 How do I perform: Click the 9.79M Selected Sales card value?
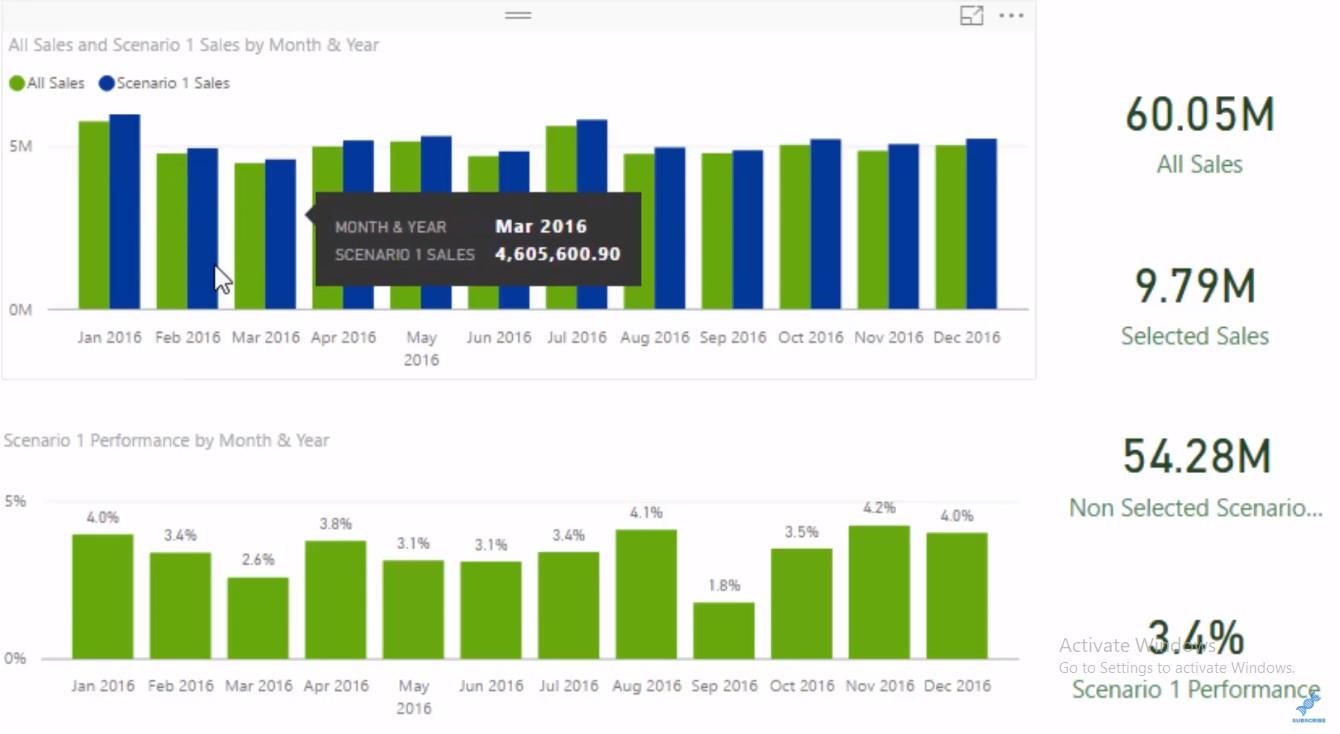coord(1195,286)
